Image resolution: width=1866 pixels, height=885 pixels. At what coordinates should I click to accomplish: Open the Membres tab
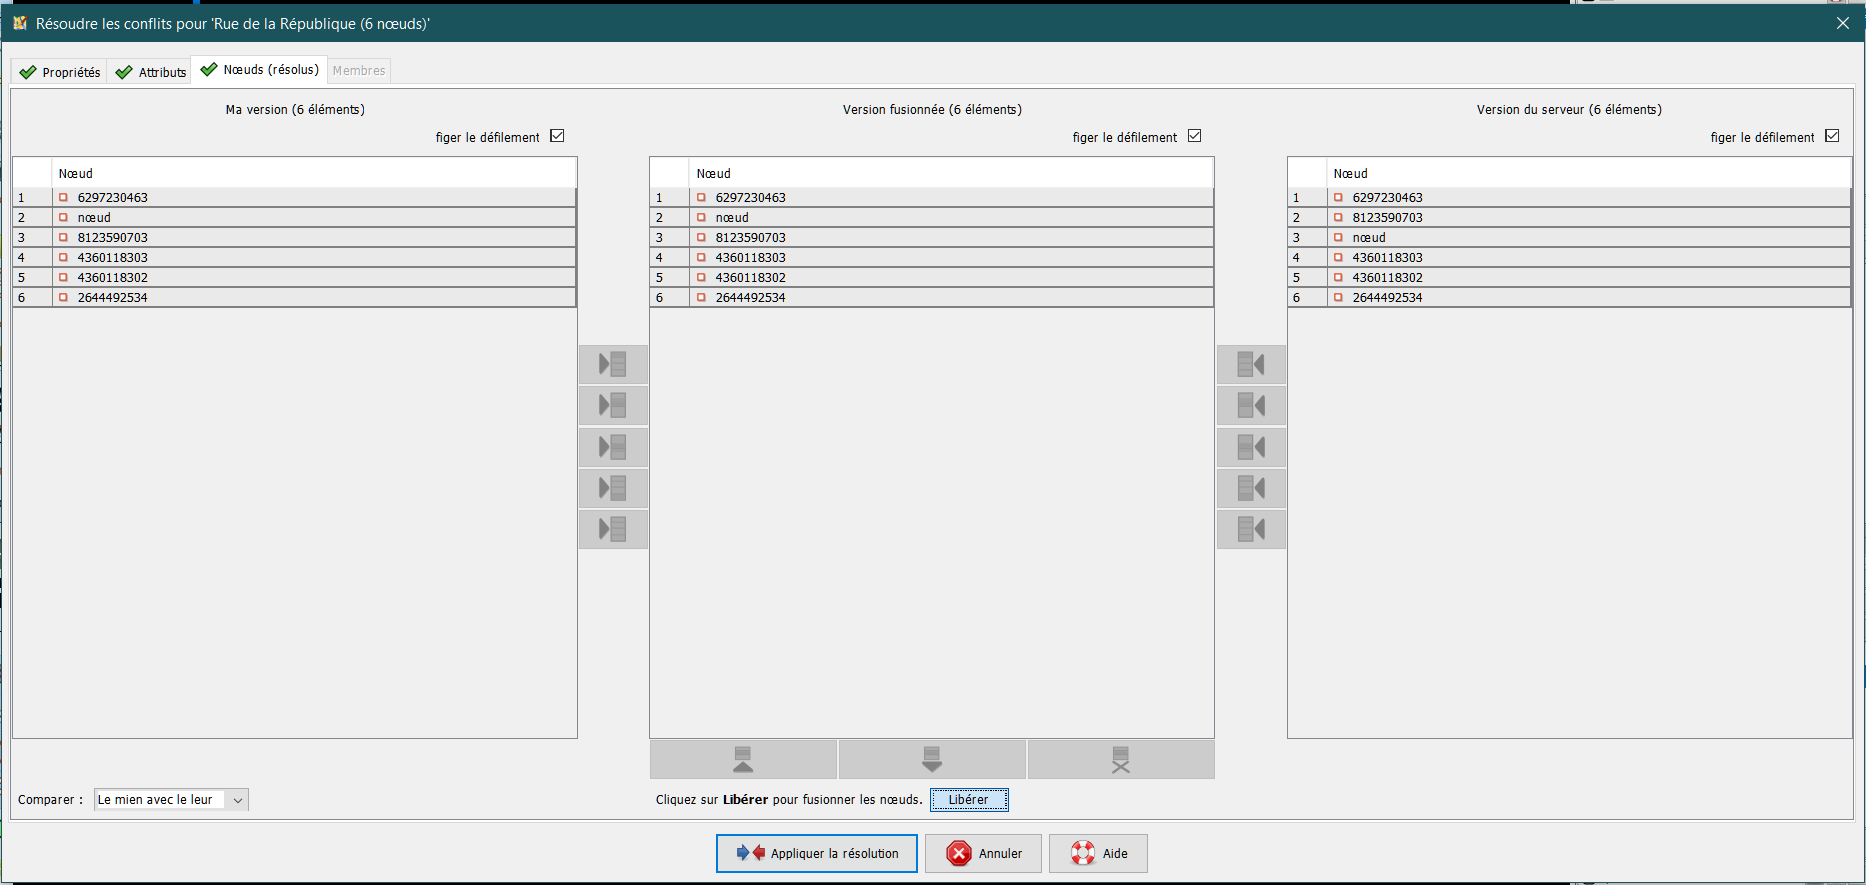(359, 71)
